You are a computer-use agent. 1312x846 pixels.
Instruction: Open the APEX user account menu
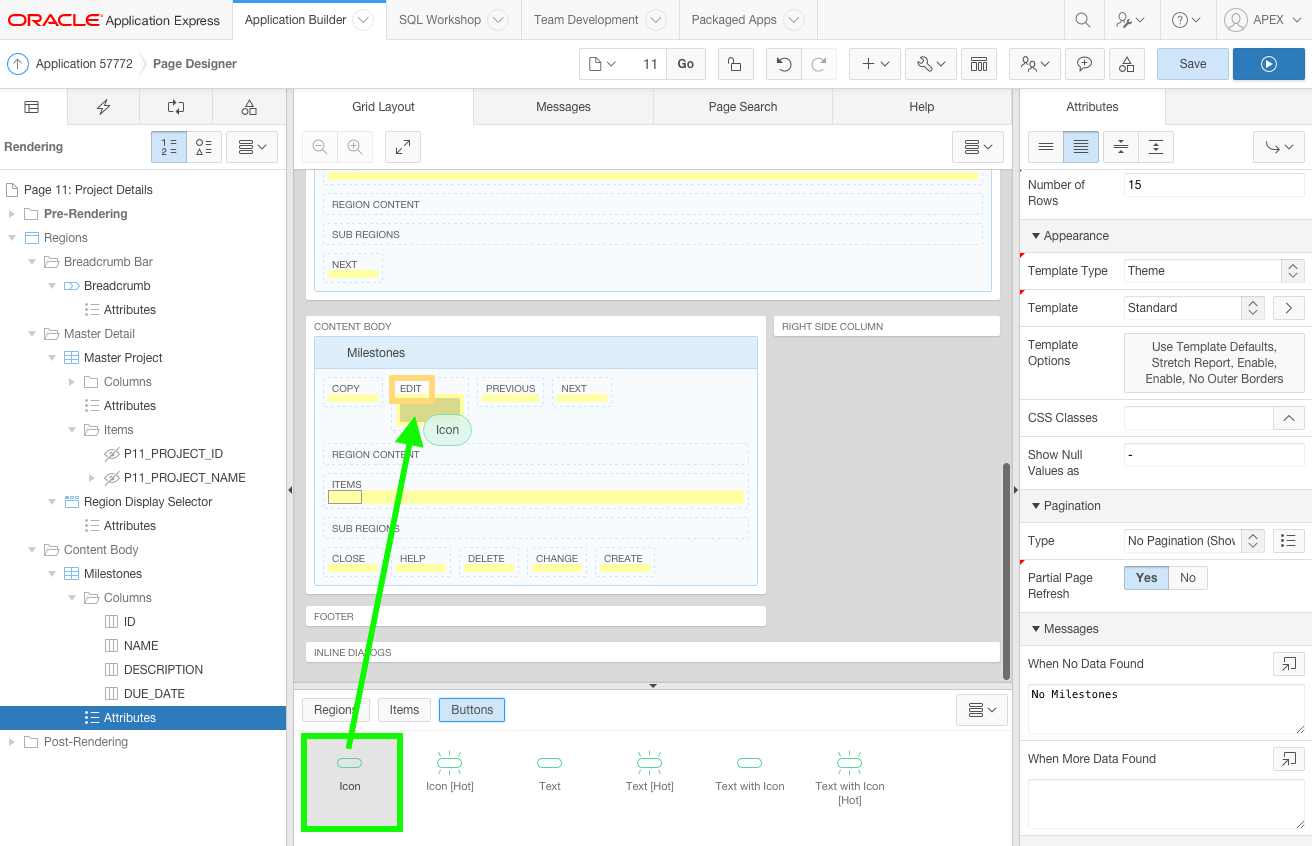(1262, 20)
